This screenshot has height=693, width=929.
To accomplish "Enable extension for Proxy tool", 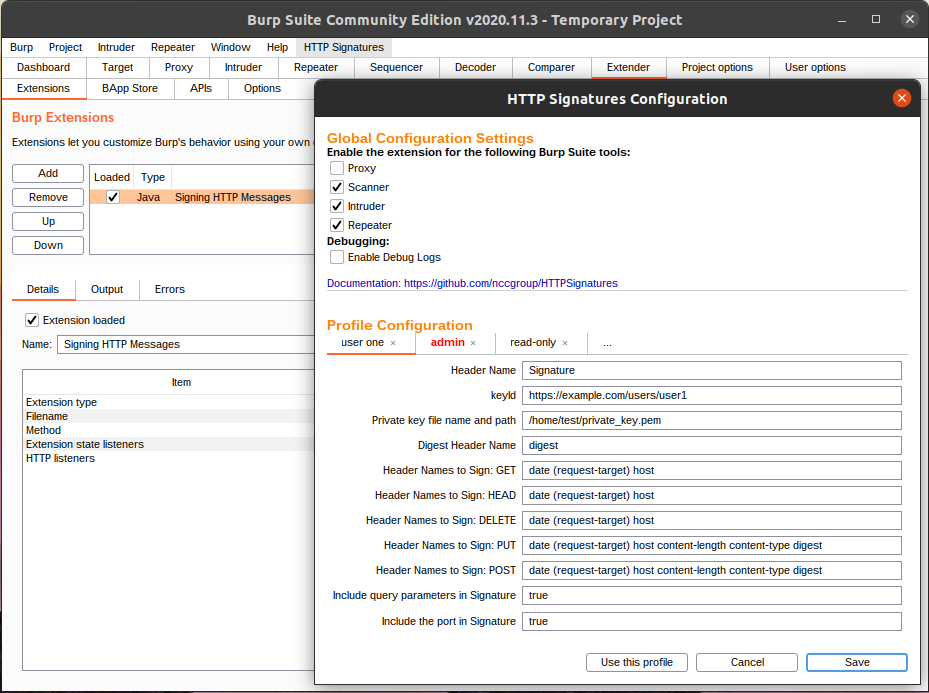I will pyautogui.click(x=337, y=168).
